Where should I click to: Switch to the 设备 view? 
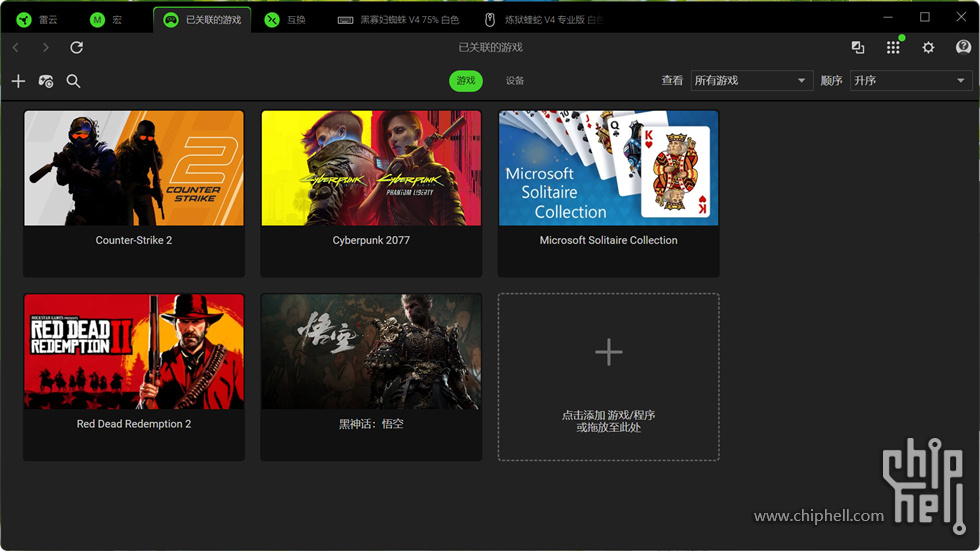point(515,81)
